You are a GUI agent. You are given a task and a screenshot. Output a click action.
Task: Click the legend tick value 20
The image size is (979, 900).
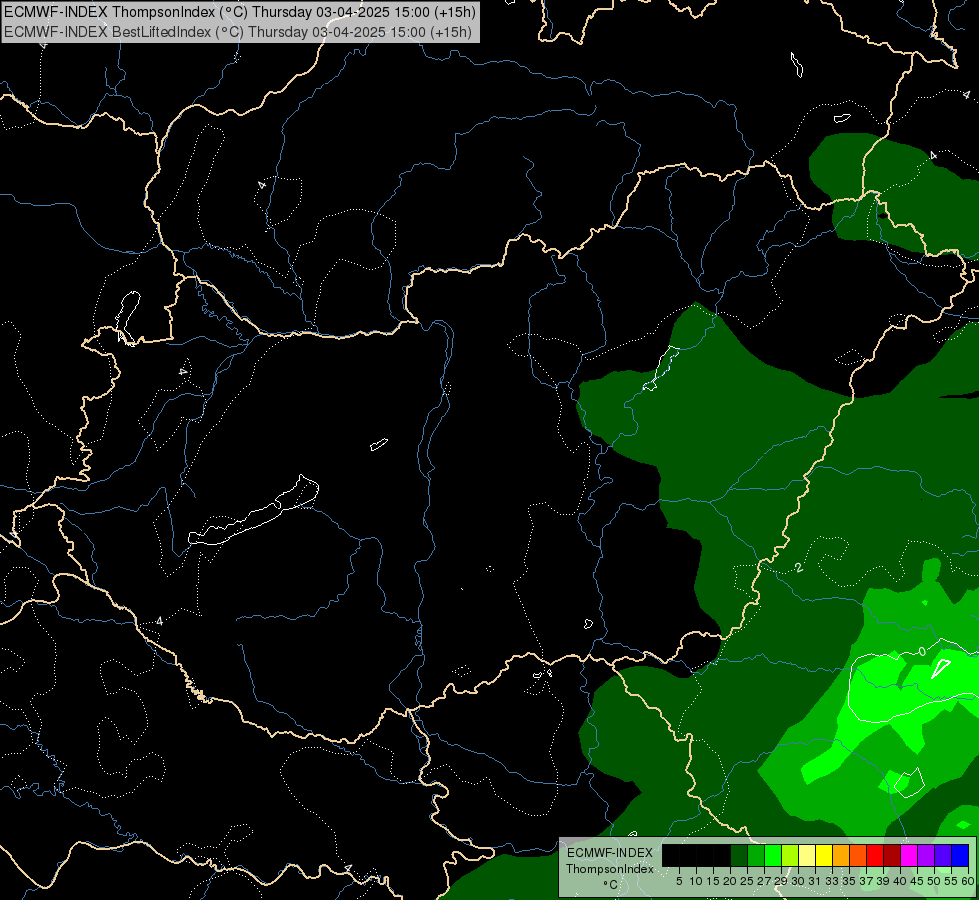[x=731, y=881]
